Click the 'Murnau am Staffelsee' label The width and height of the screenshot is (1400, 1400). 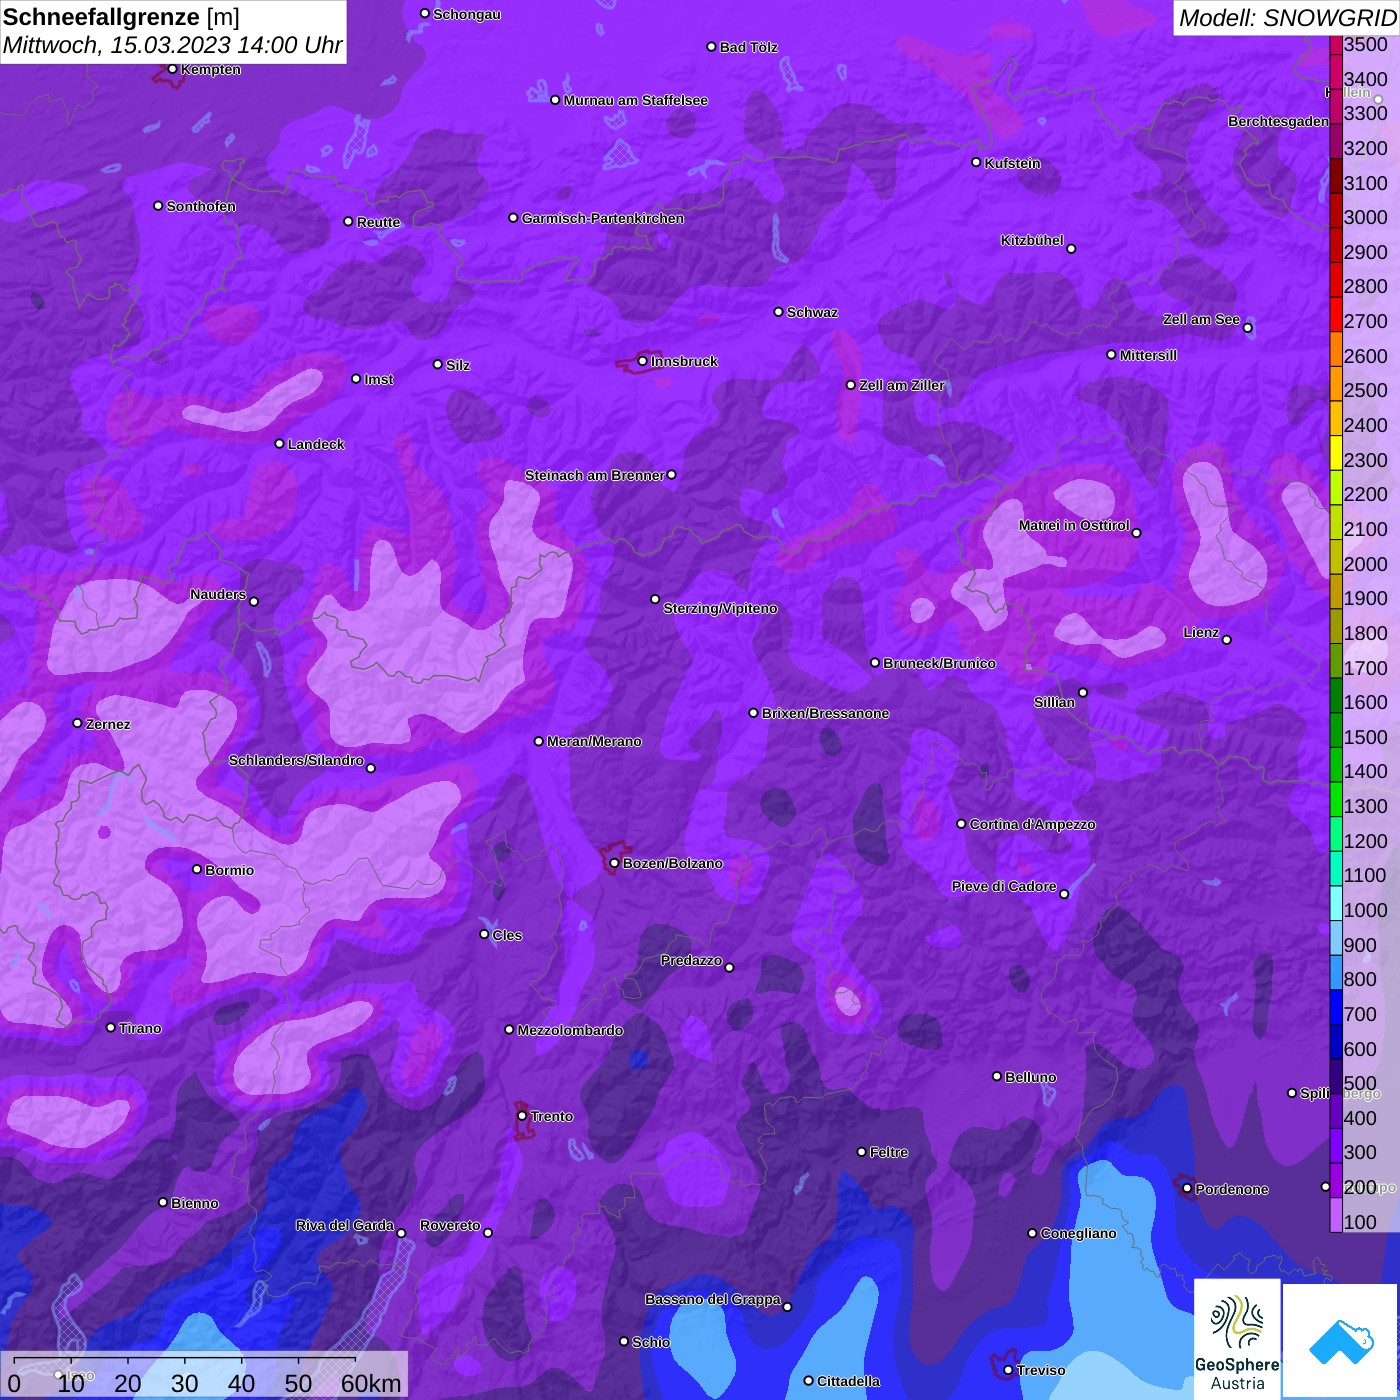point(636,100)
